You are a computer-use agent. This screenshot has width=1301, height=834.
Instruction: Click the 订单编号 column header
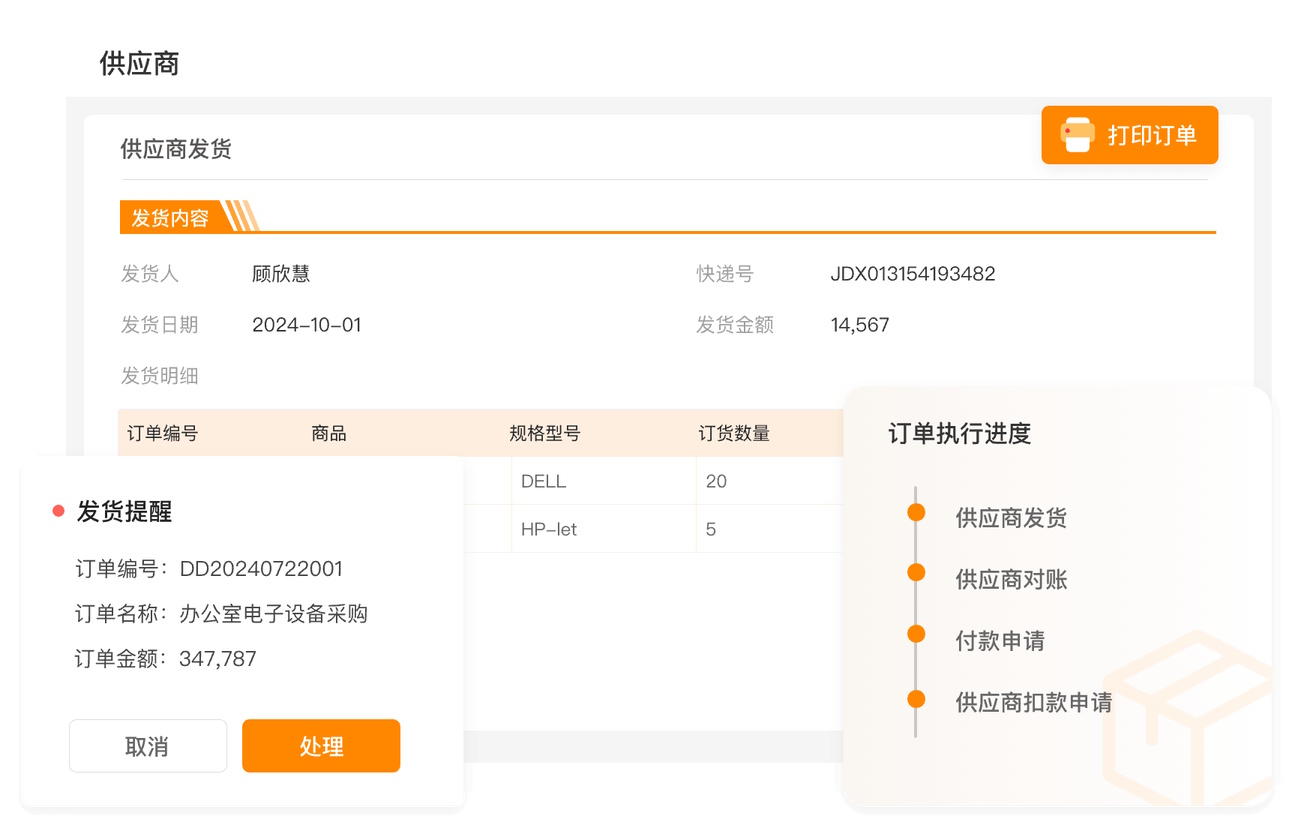[x=163, y=433]
